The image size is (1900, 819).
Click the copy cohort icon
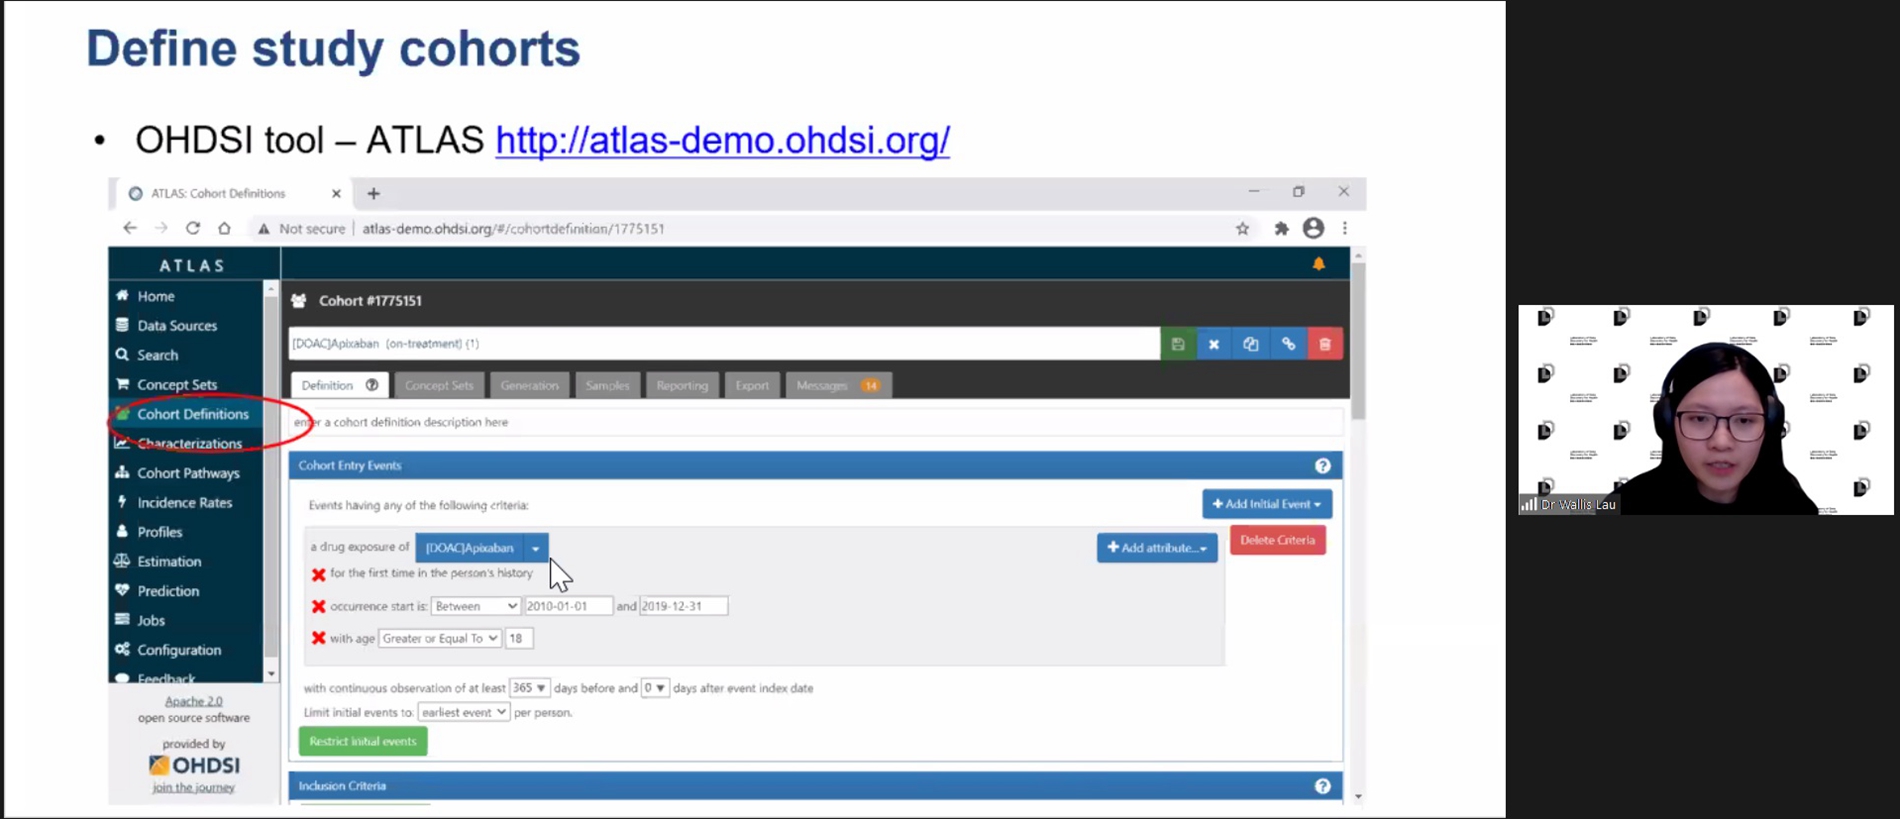coord(1251,344)
